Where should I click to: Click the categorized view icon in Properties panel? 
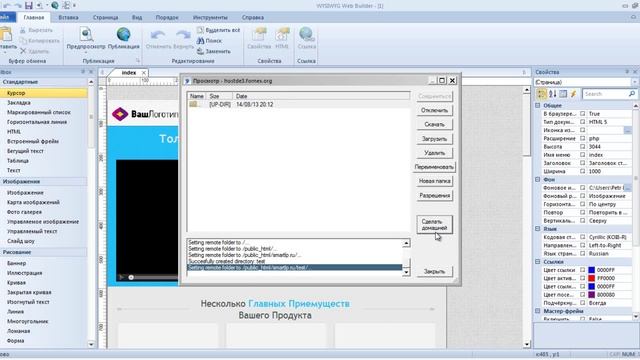(x=541, y=94)
